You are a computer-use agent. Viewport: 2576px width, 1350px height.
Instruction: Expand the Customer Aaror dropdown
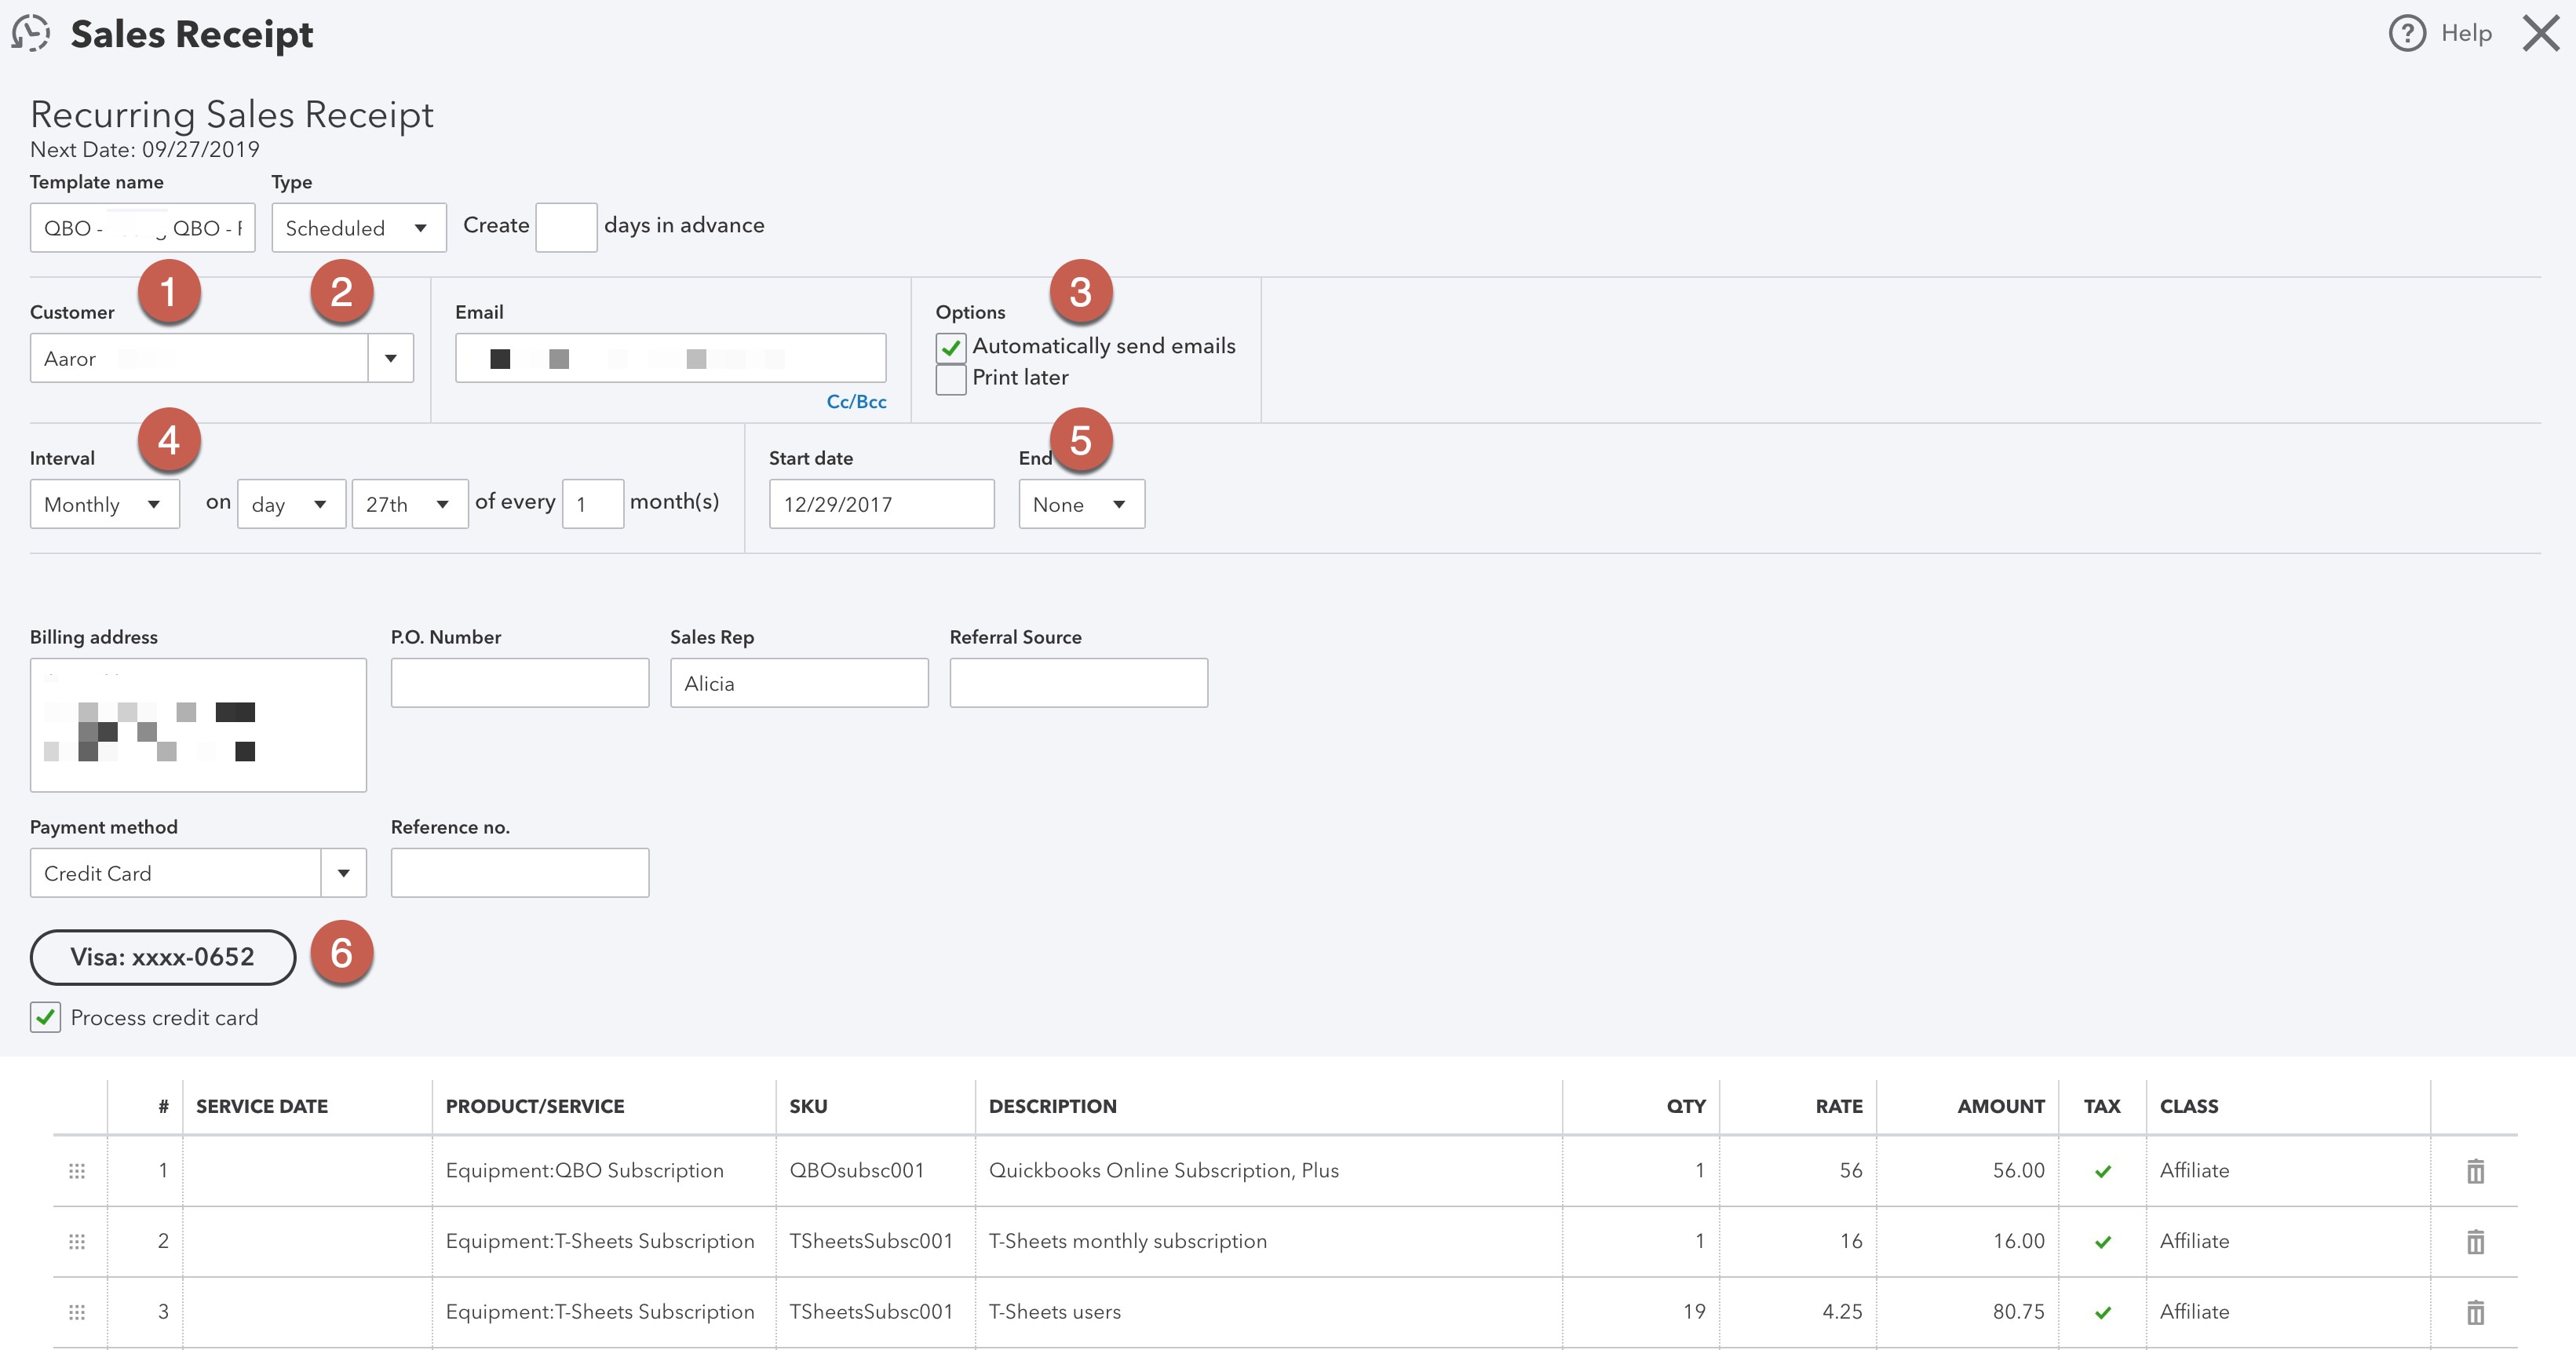click(x=389, y=358)
